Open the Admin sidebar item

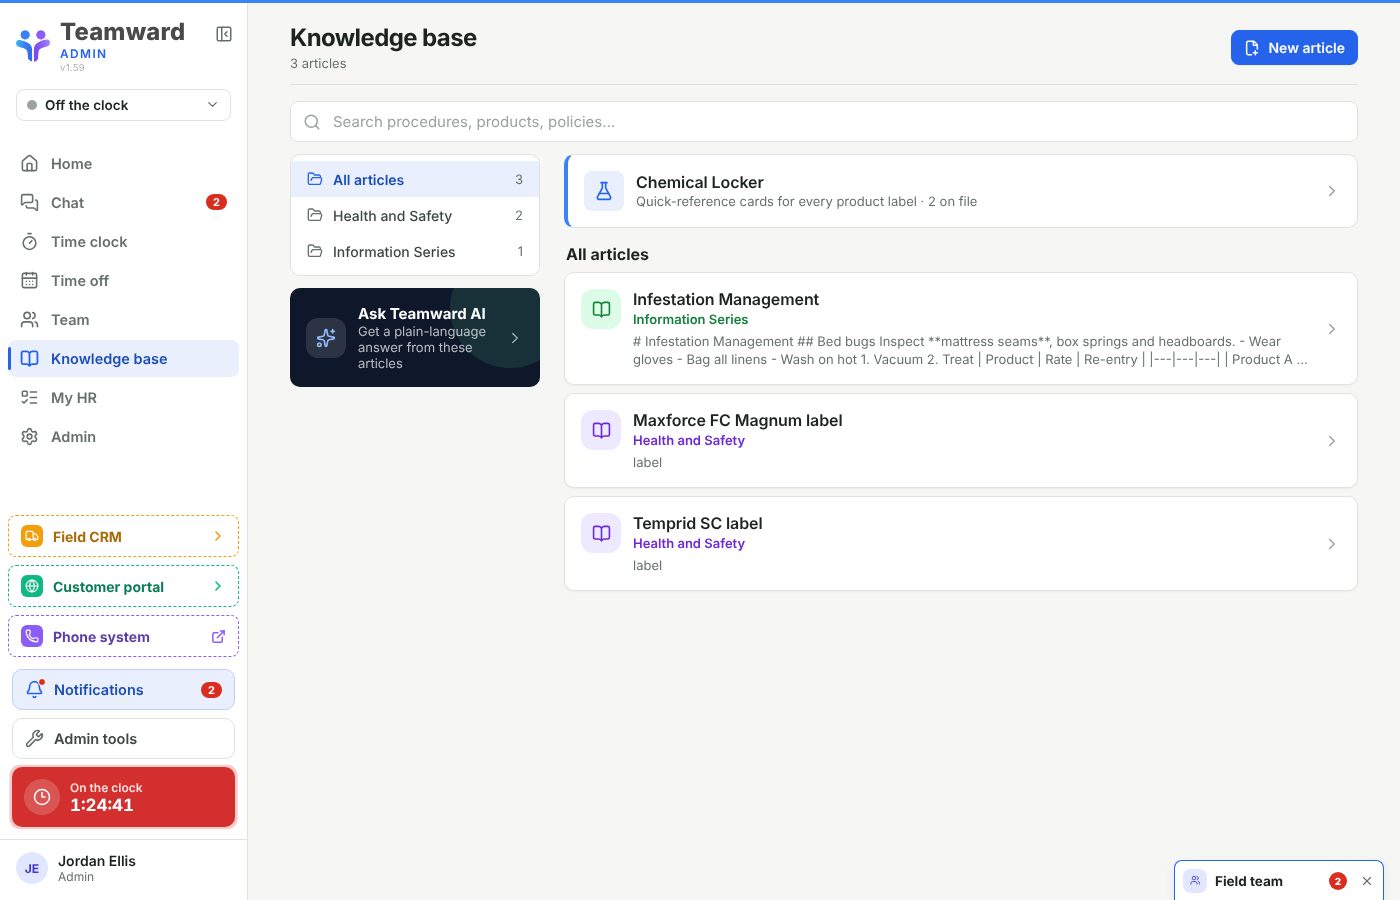123,436
